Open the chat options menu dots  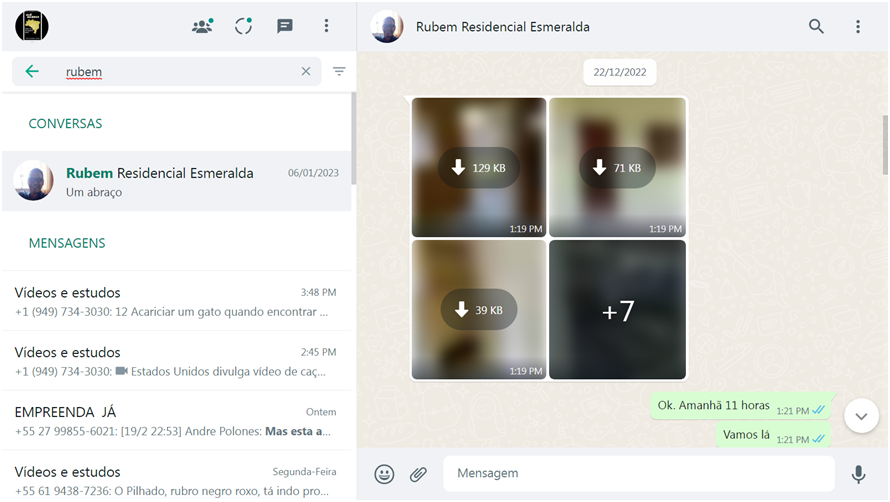[858, 26]
